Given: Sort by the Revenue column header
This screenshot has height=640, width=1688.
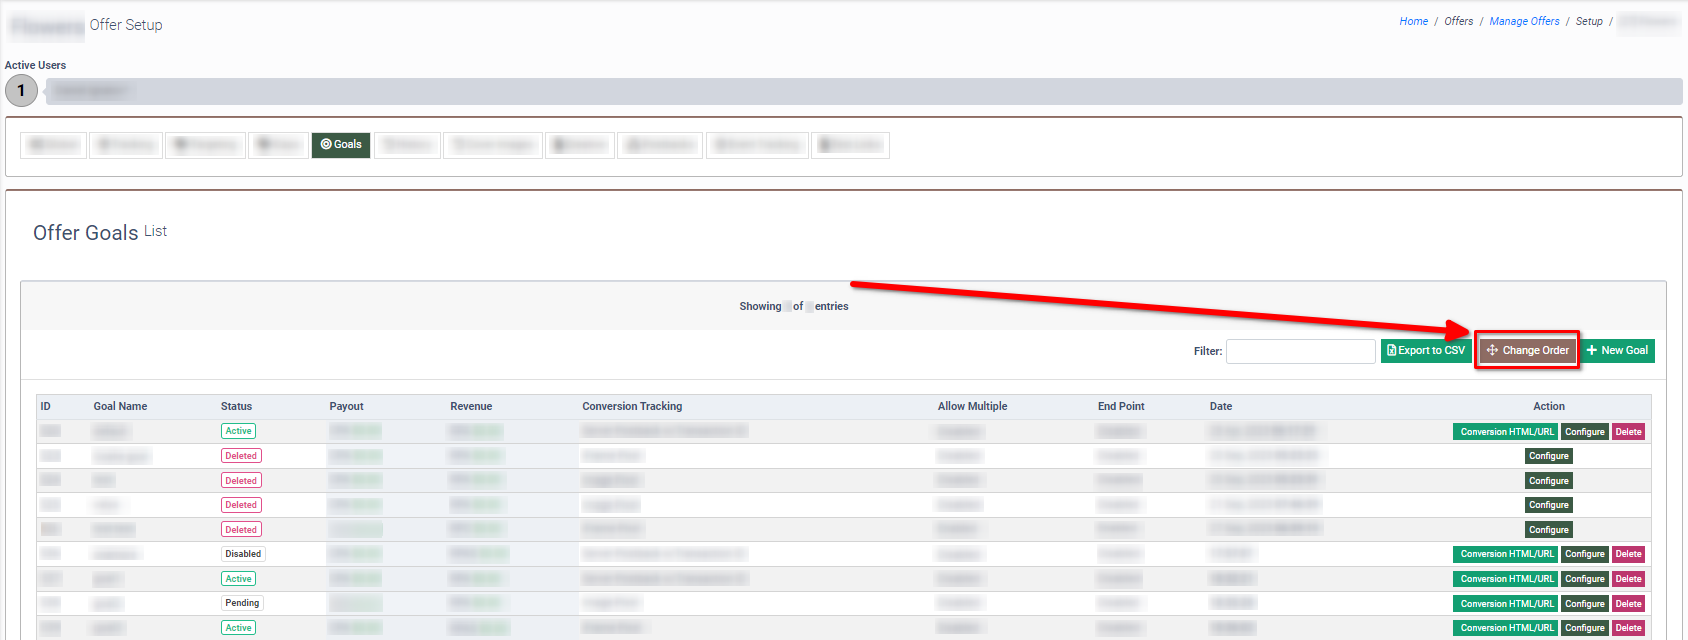Looking at the screenshot, I should [x=471, y=406].
